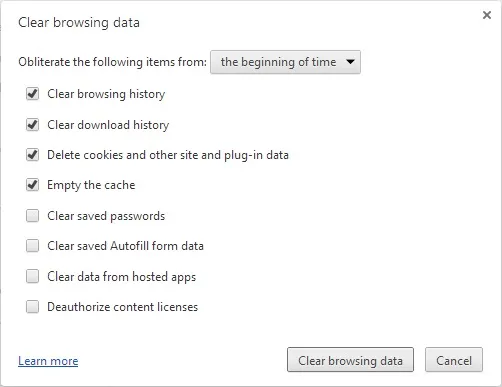
Task: Click the Clear download history label text
Action: [108, 125]
